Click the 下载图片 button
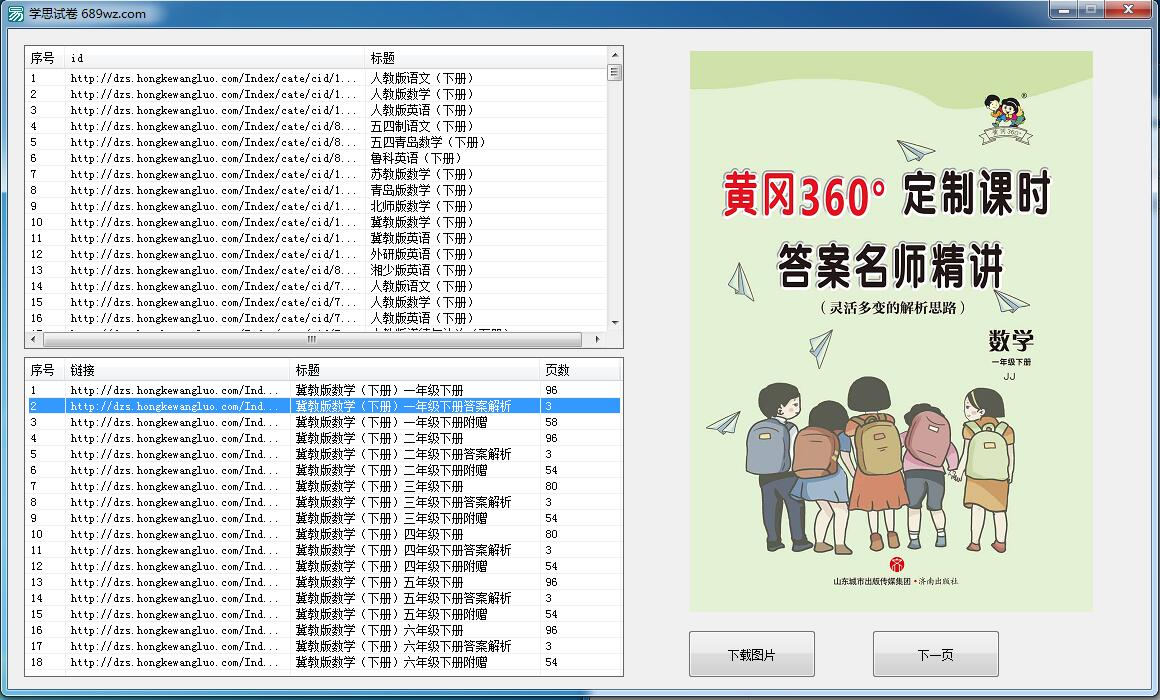1160x700 pixels. coord(752,654)
